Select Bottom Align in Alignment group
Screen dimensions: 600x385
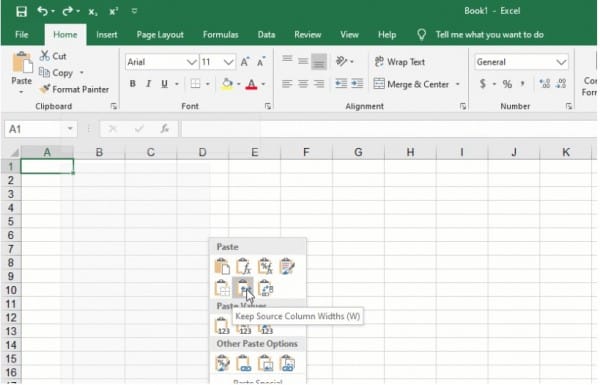pos(319,62)
